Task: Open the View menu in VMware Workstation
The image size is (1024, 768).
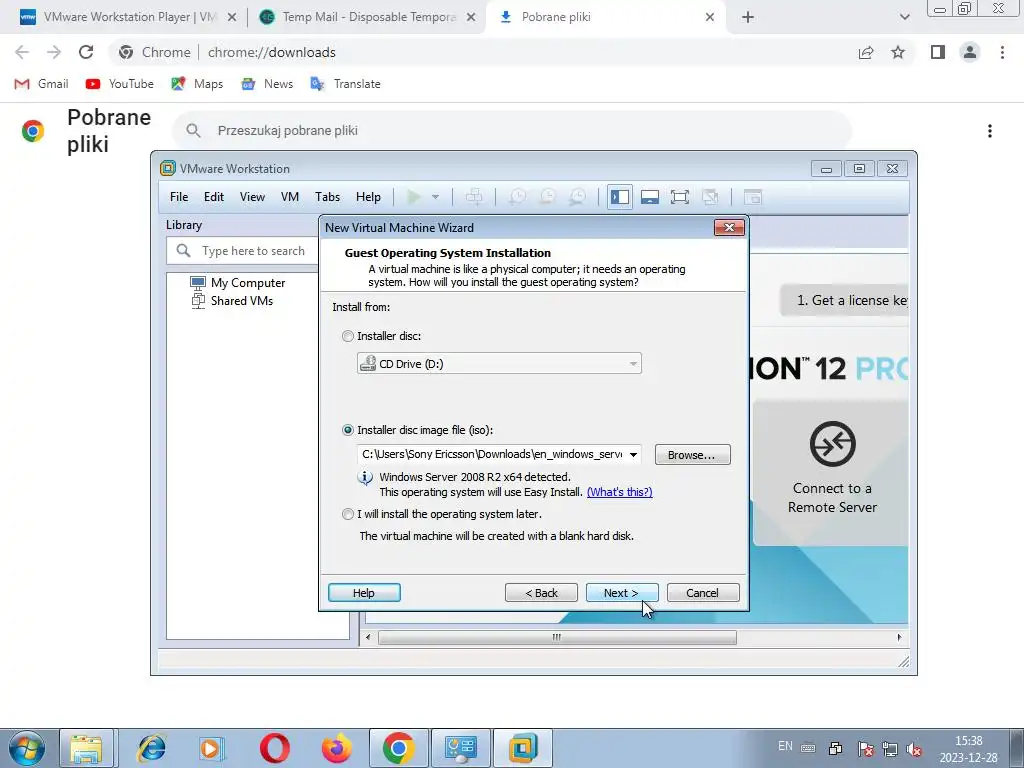Action: 252,197
